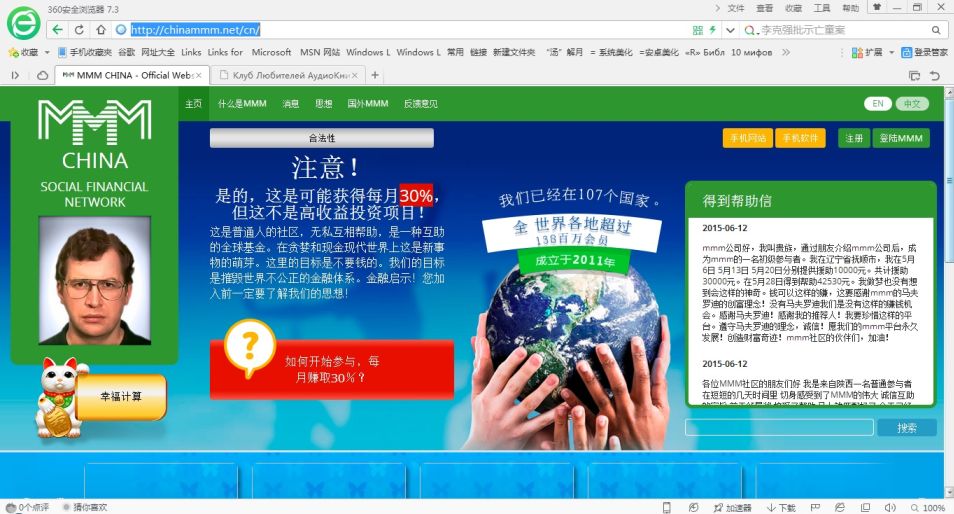Select the 主页 site navigation item

(x=193, y=103)
